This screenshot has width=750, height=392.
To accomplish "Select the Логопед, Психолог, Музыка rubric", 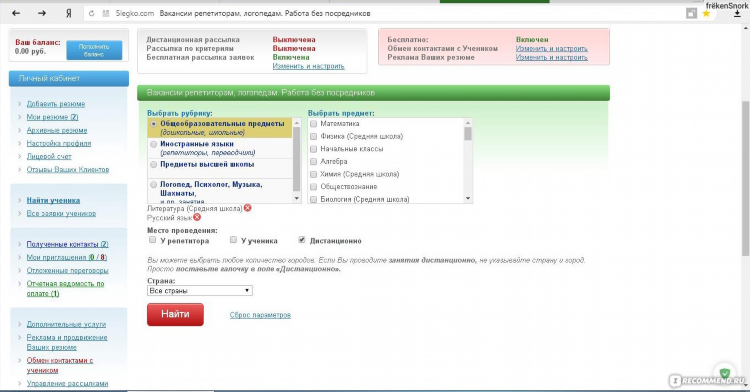I will pyautogui.click(x=154, y=185).
